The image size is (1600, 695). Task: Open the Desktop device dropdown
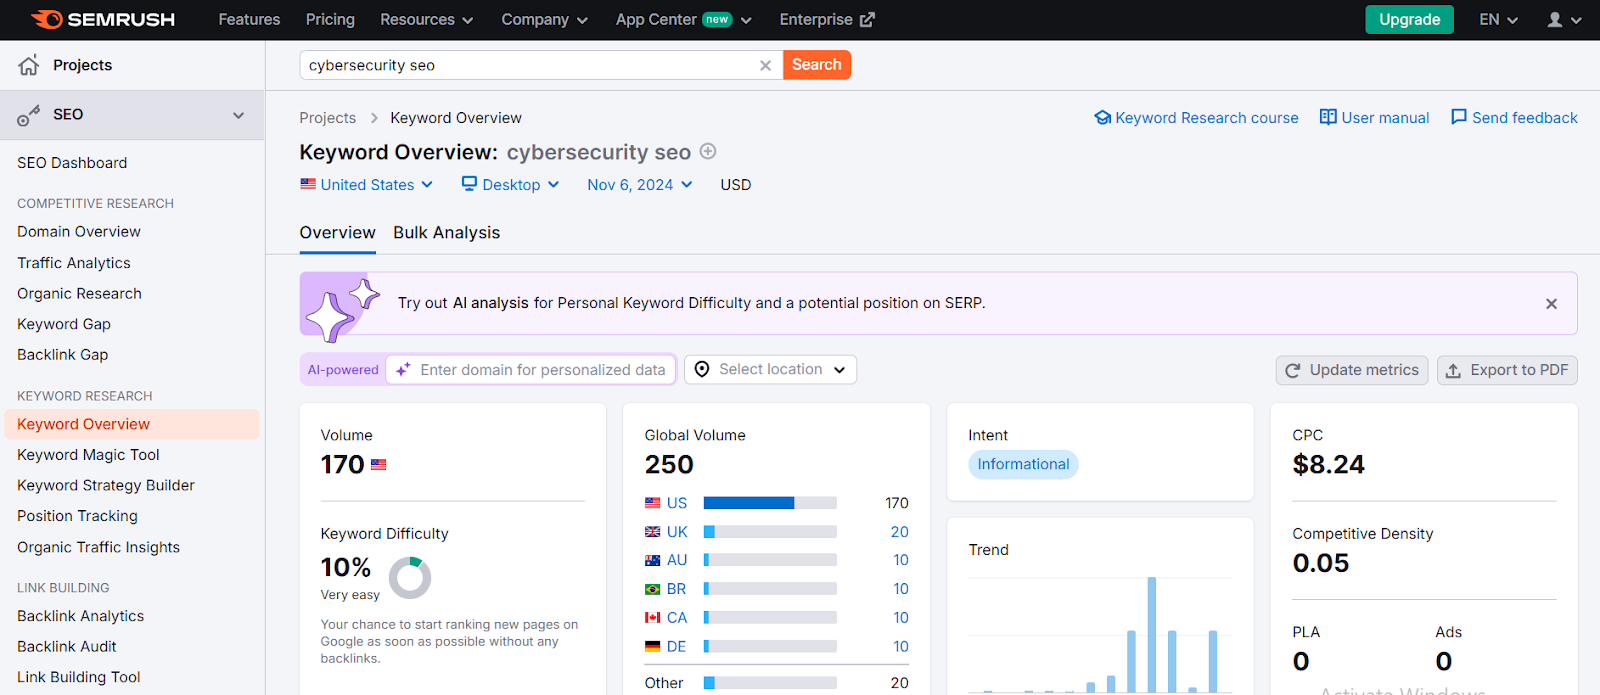(510, 185)
